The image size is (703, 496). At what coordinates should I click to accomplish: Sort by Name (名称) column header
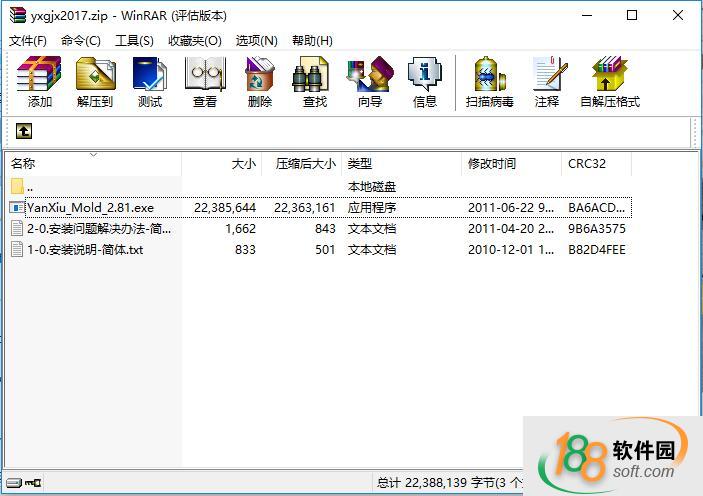(x=23, y=163)
